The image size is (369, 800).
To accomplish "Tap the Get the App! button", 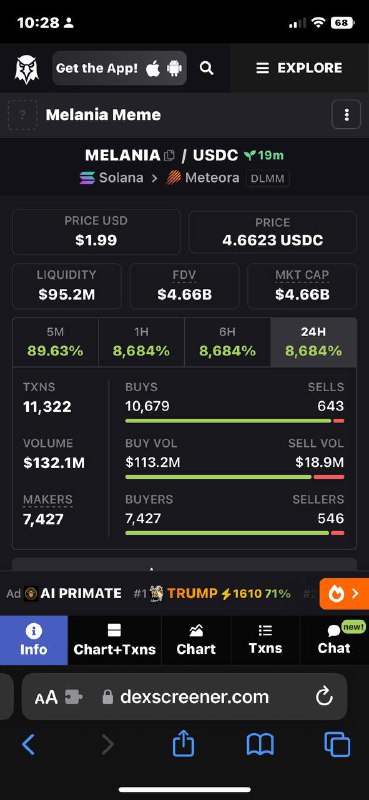I will coord(119,68).
